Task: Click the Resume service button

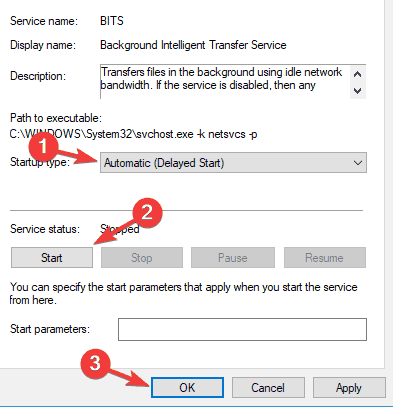Action: pos(325,257)
